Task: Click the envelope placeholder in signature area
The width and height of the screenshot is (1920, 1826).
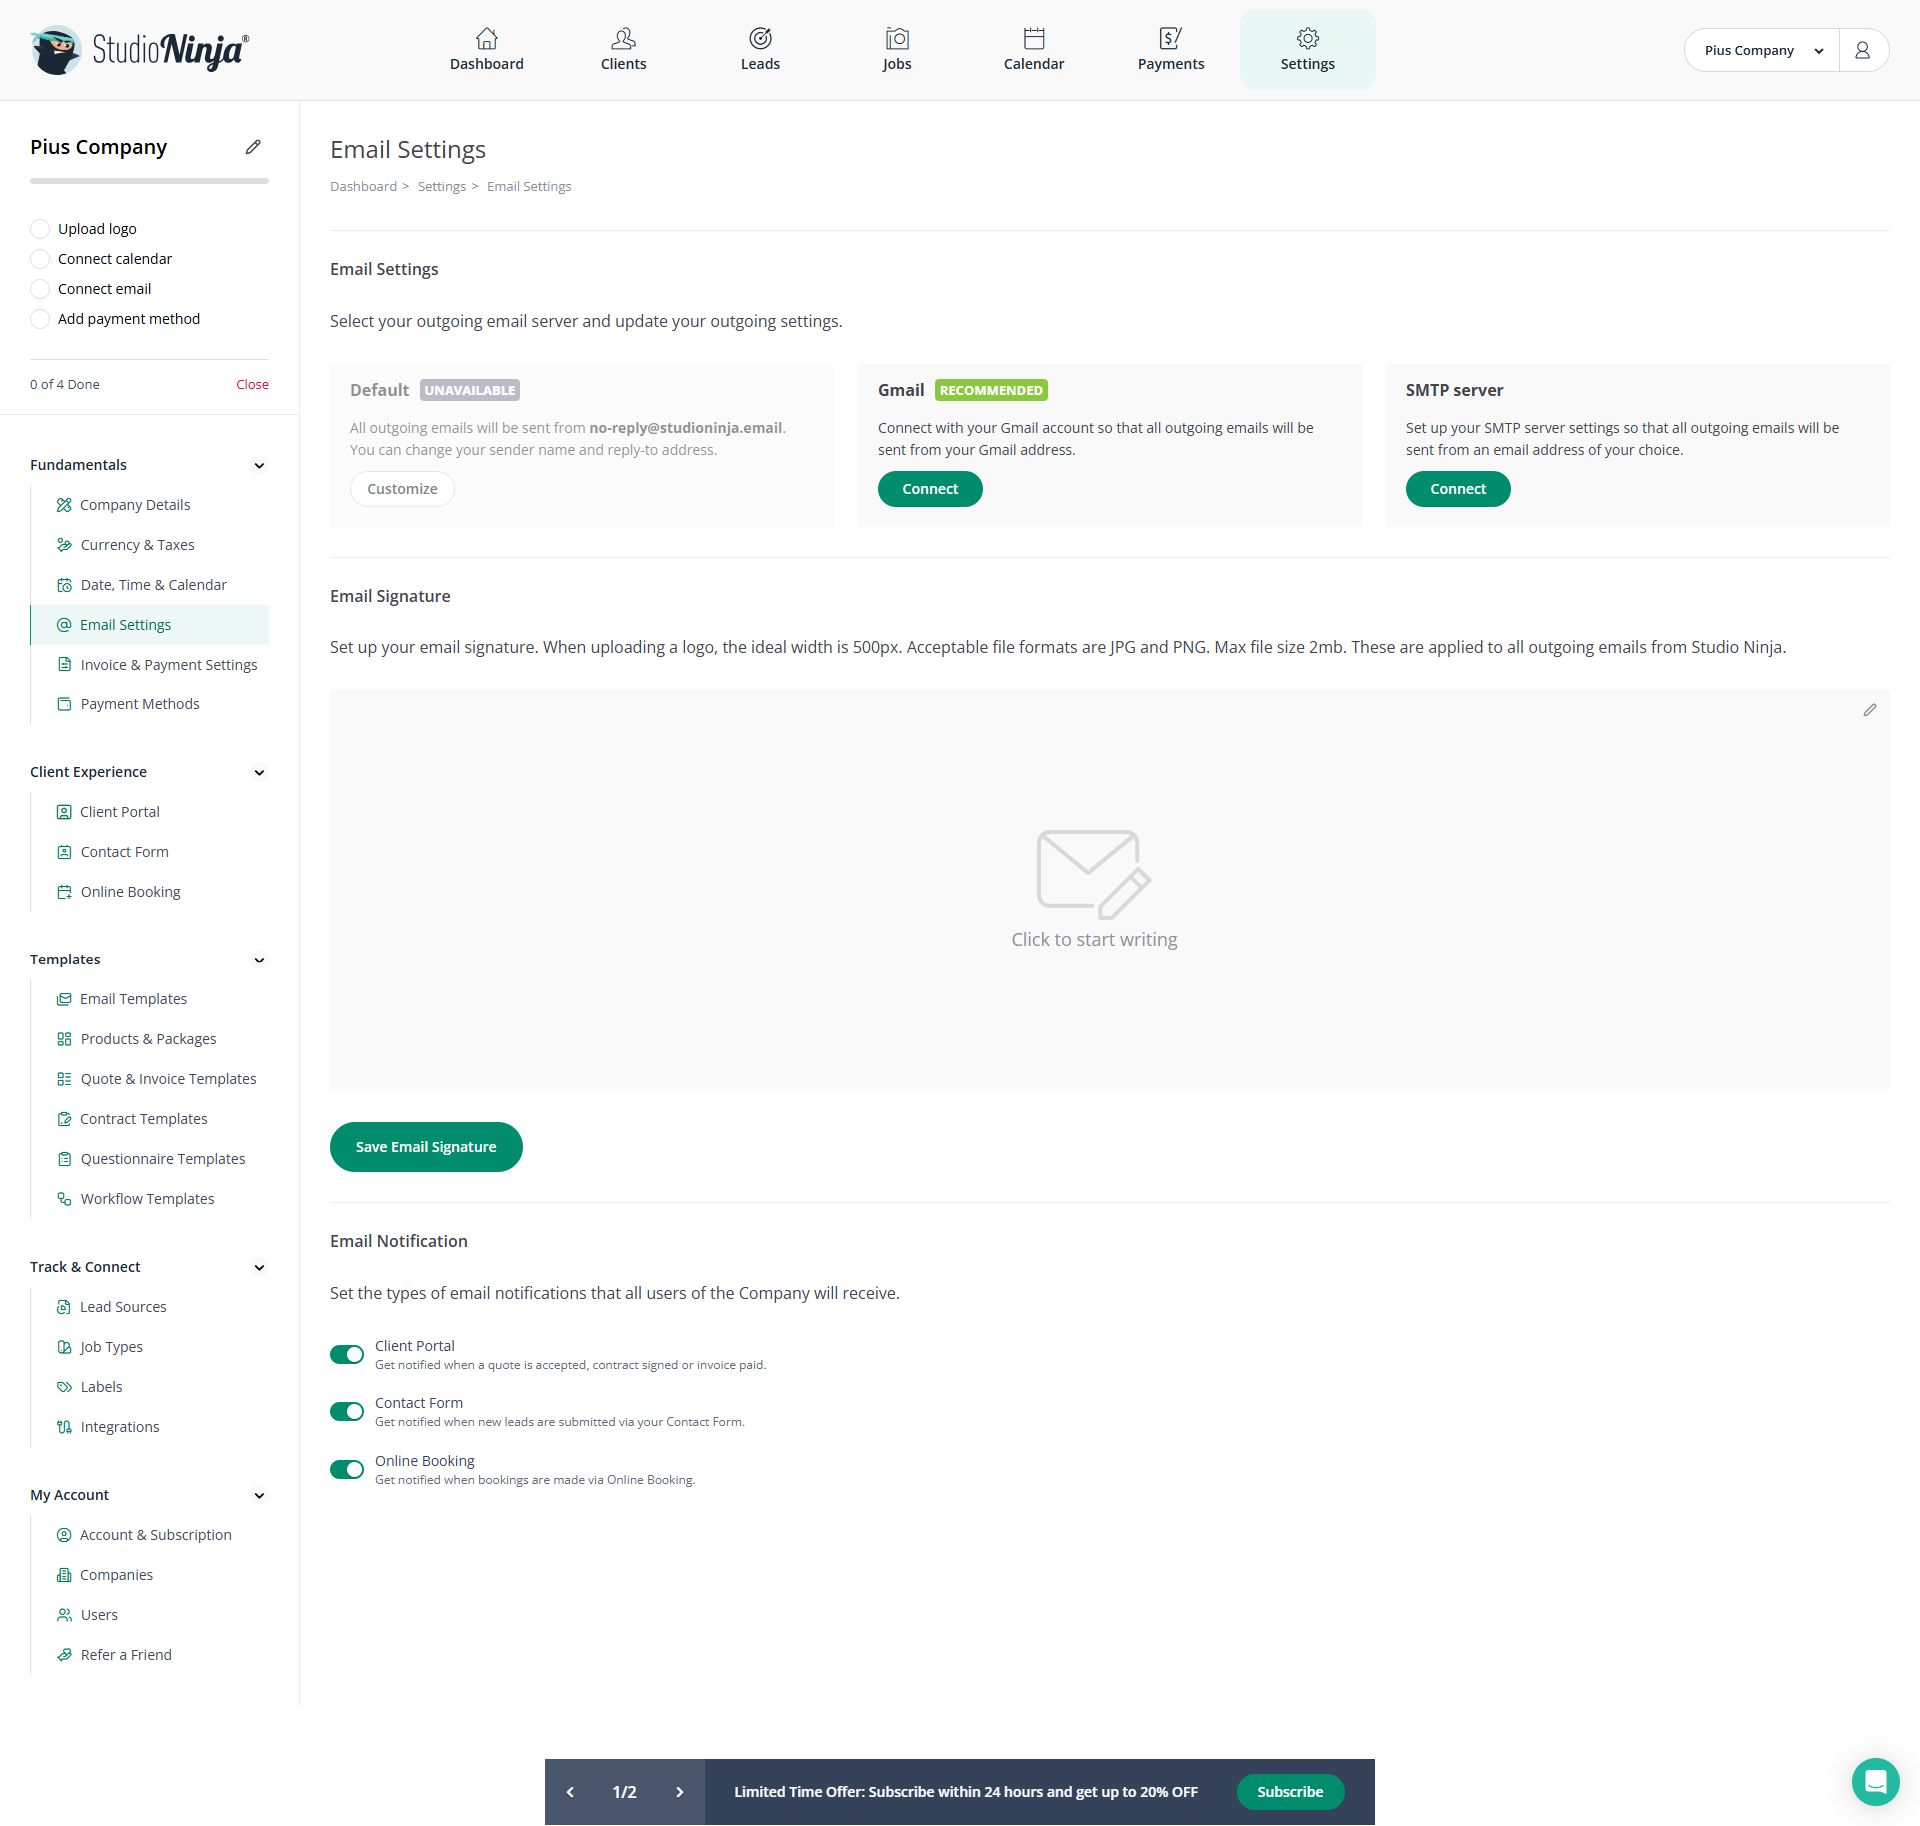Action: click(x=1094, y=874)
